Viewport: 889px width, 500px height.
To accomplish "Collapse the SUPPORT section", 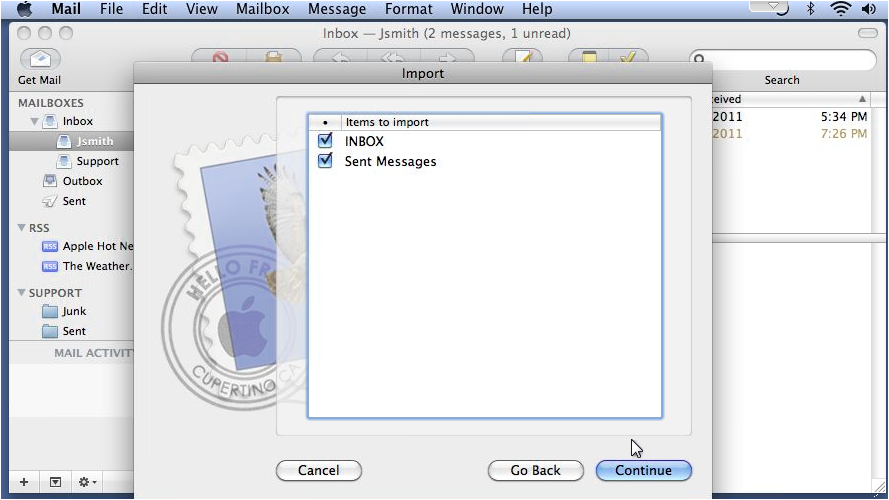I will 21,293.
